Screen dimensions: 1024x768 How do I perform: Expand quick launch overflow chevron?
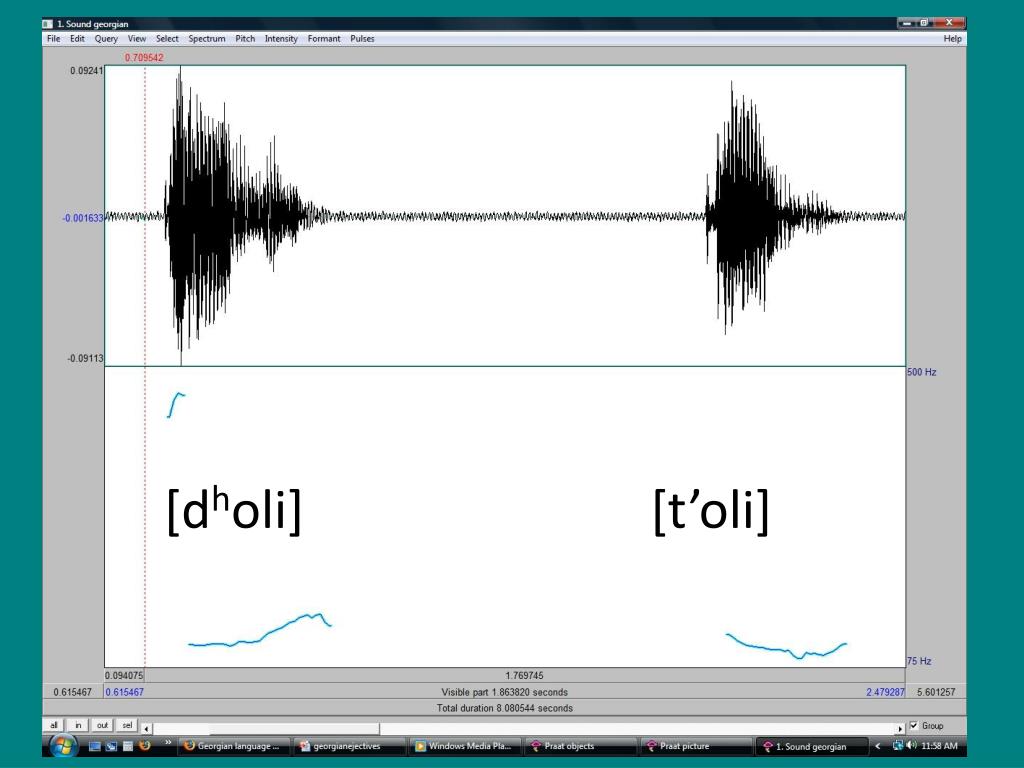pyautogui.click(x=168, y=742)
